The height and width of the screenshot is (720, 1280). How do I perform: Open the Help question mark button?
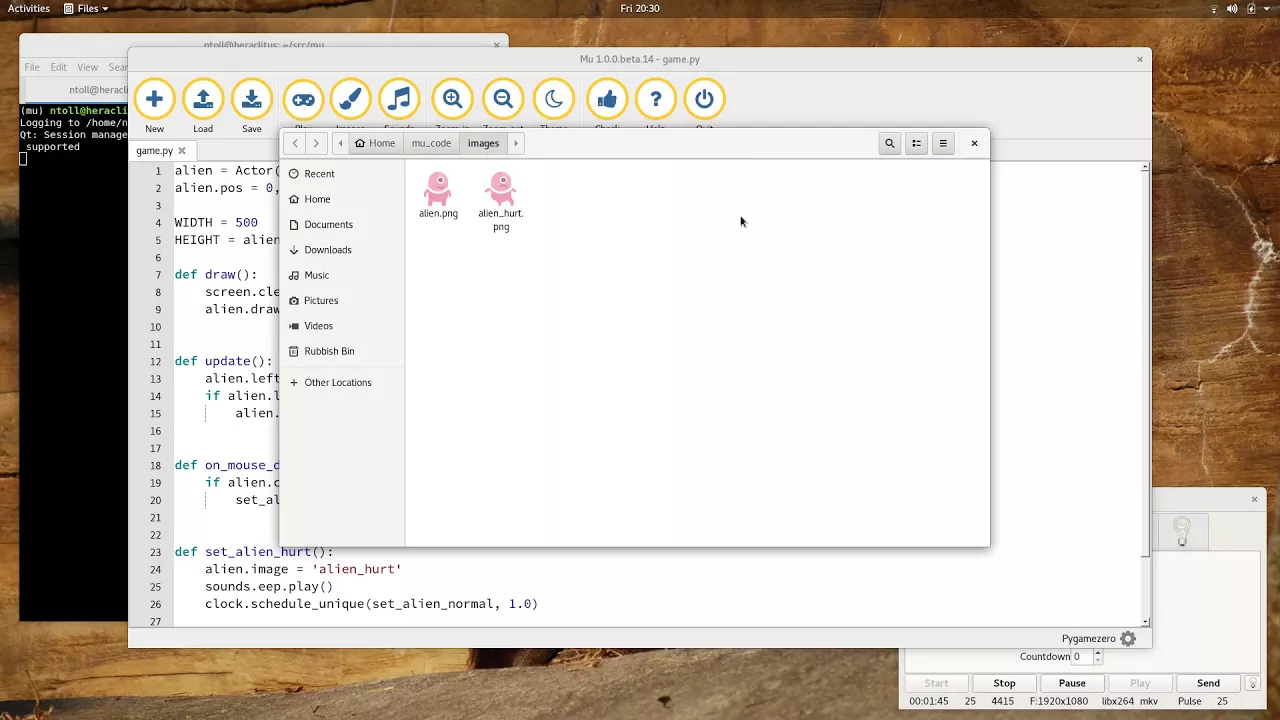[x=656, y=99]
